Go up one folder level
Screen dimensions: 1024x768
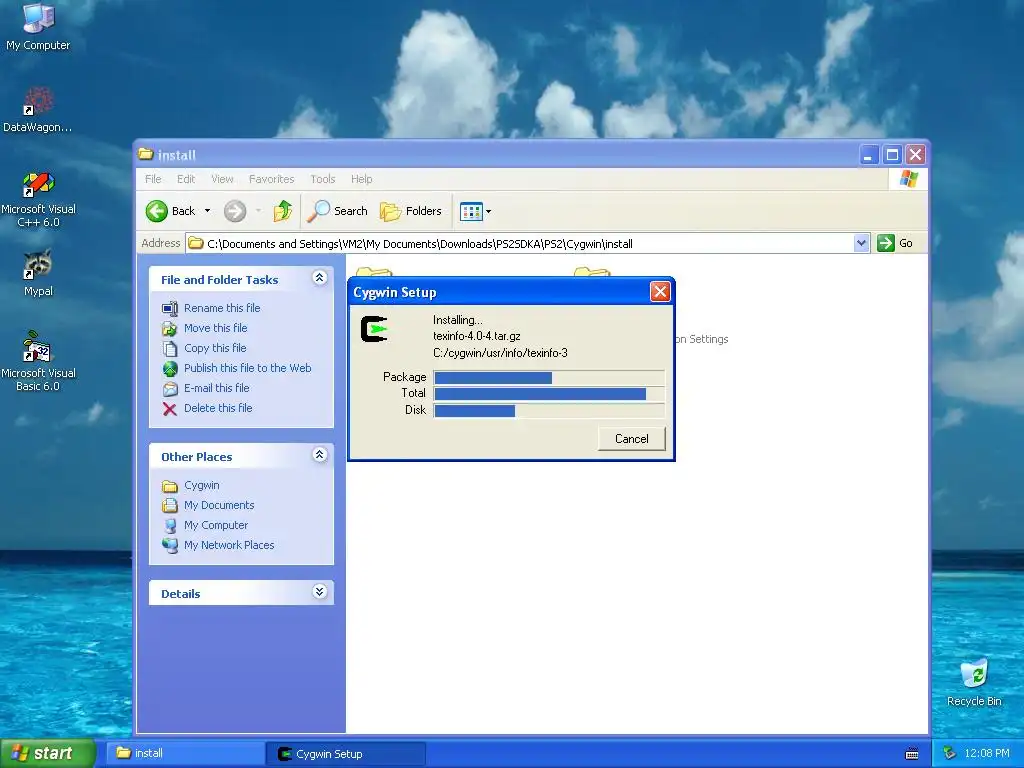coord(283,211)
